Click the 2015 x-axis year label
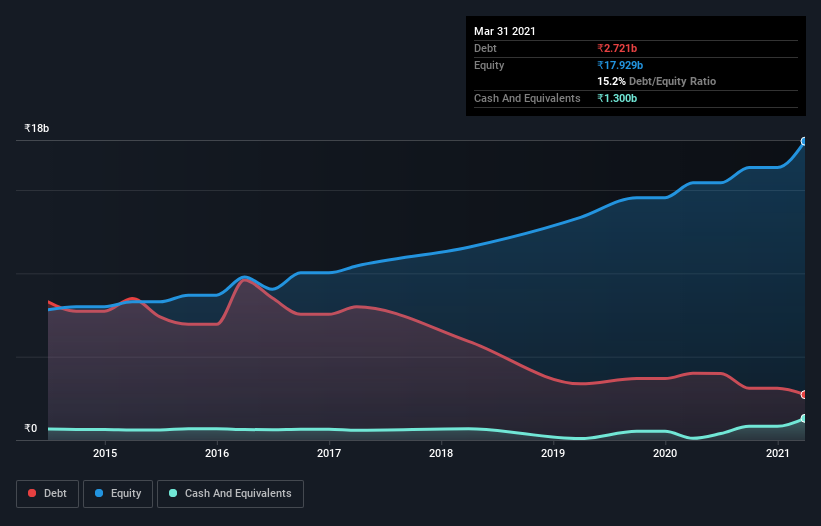The image size is (821, 526). [105, 453]
